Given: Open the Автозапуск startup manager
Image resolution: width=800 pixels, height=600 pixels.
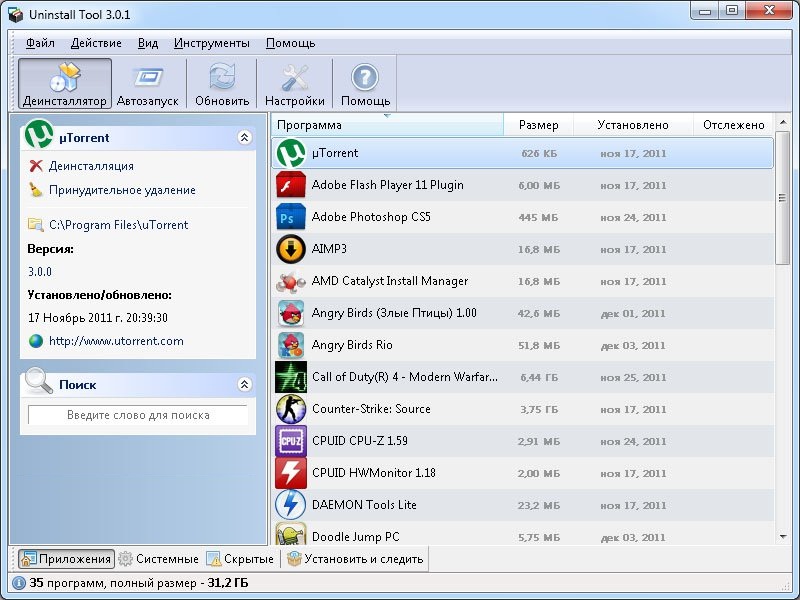Looking at the screenshot, I should click(x=149, y=84).
